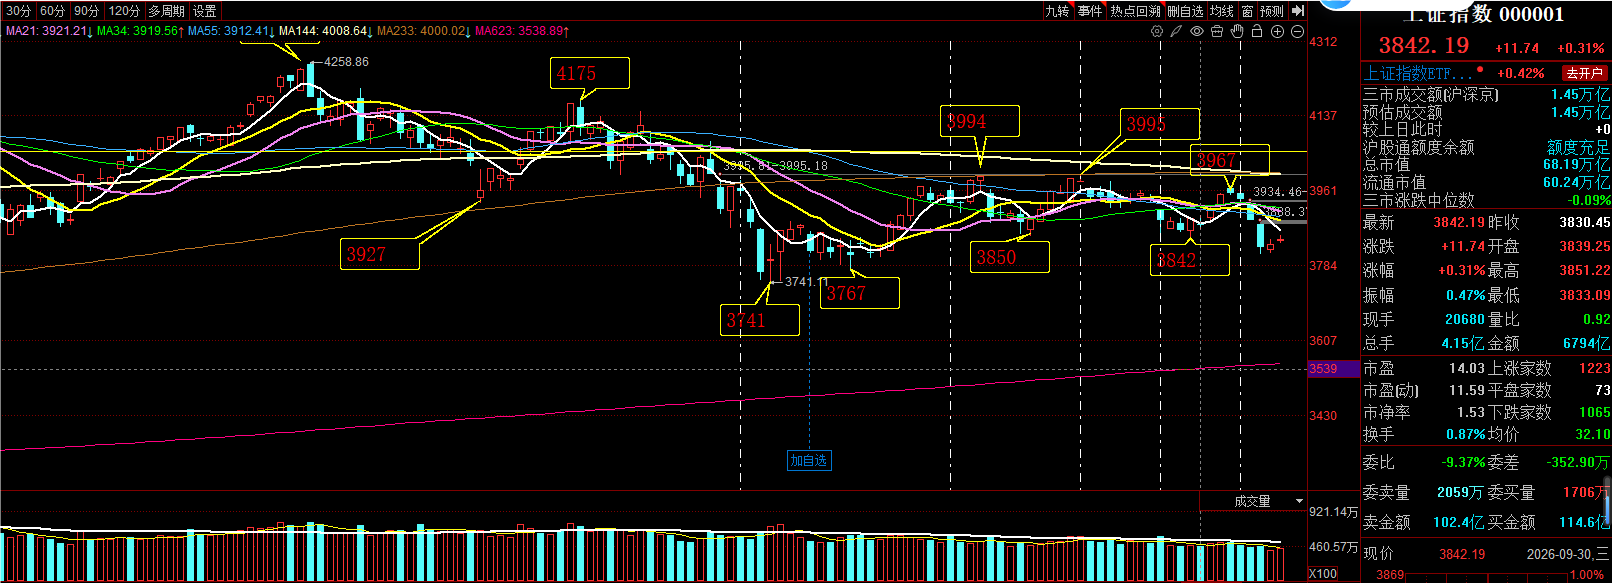Click the 3539 highlighted price axis marker
This screenshot has width=1612, height=583.
tap(1333, 369)
